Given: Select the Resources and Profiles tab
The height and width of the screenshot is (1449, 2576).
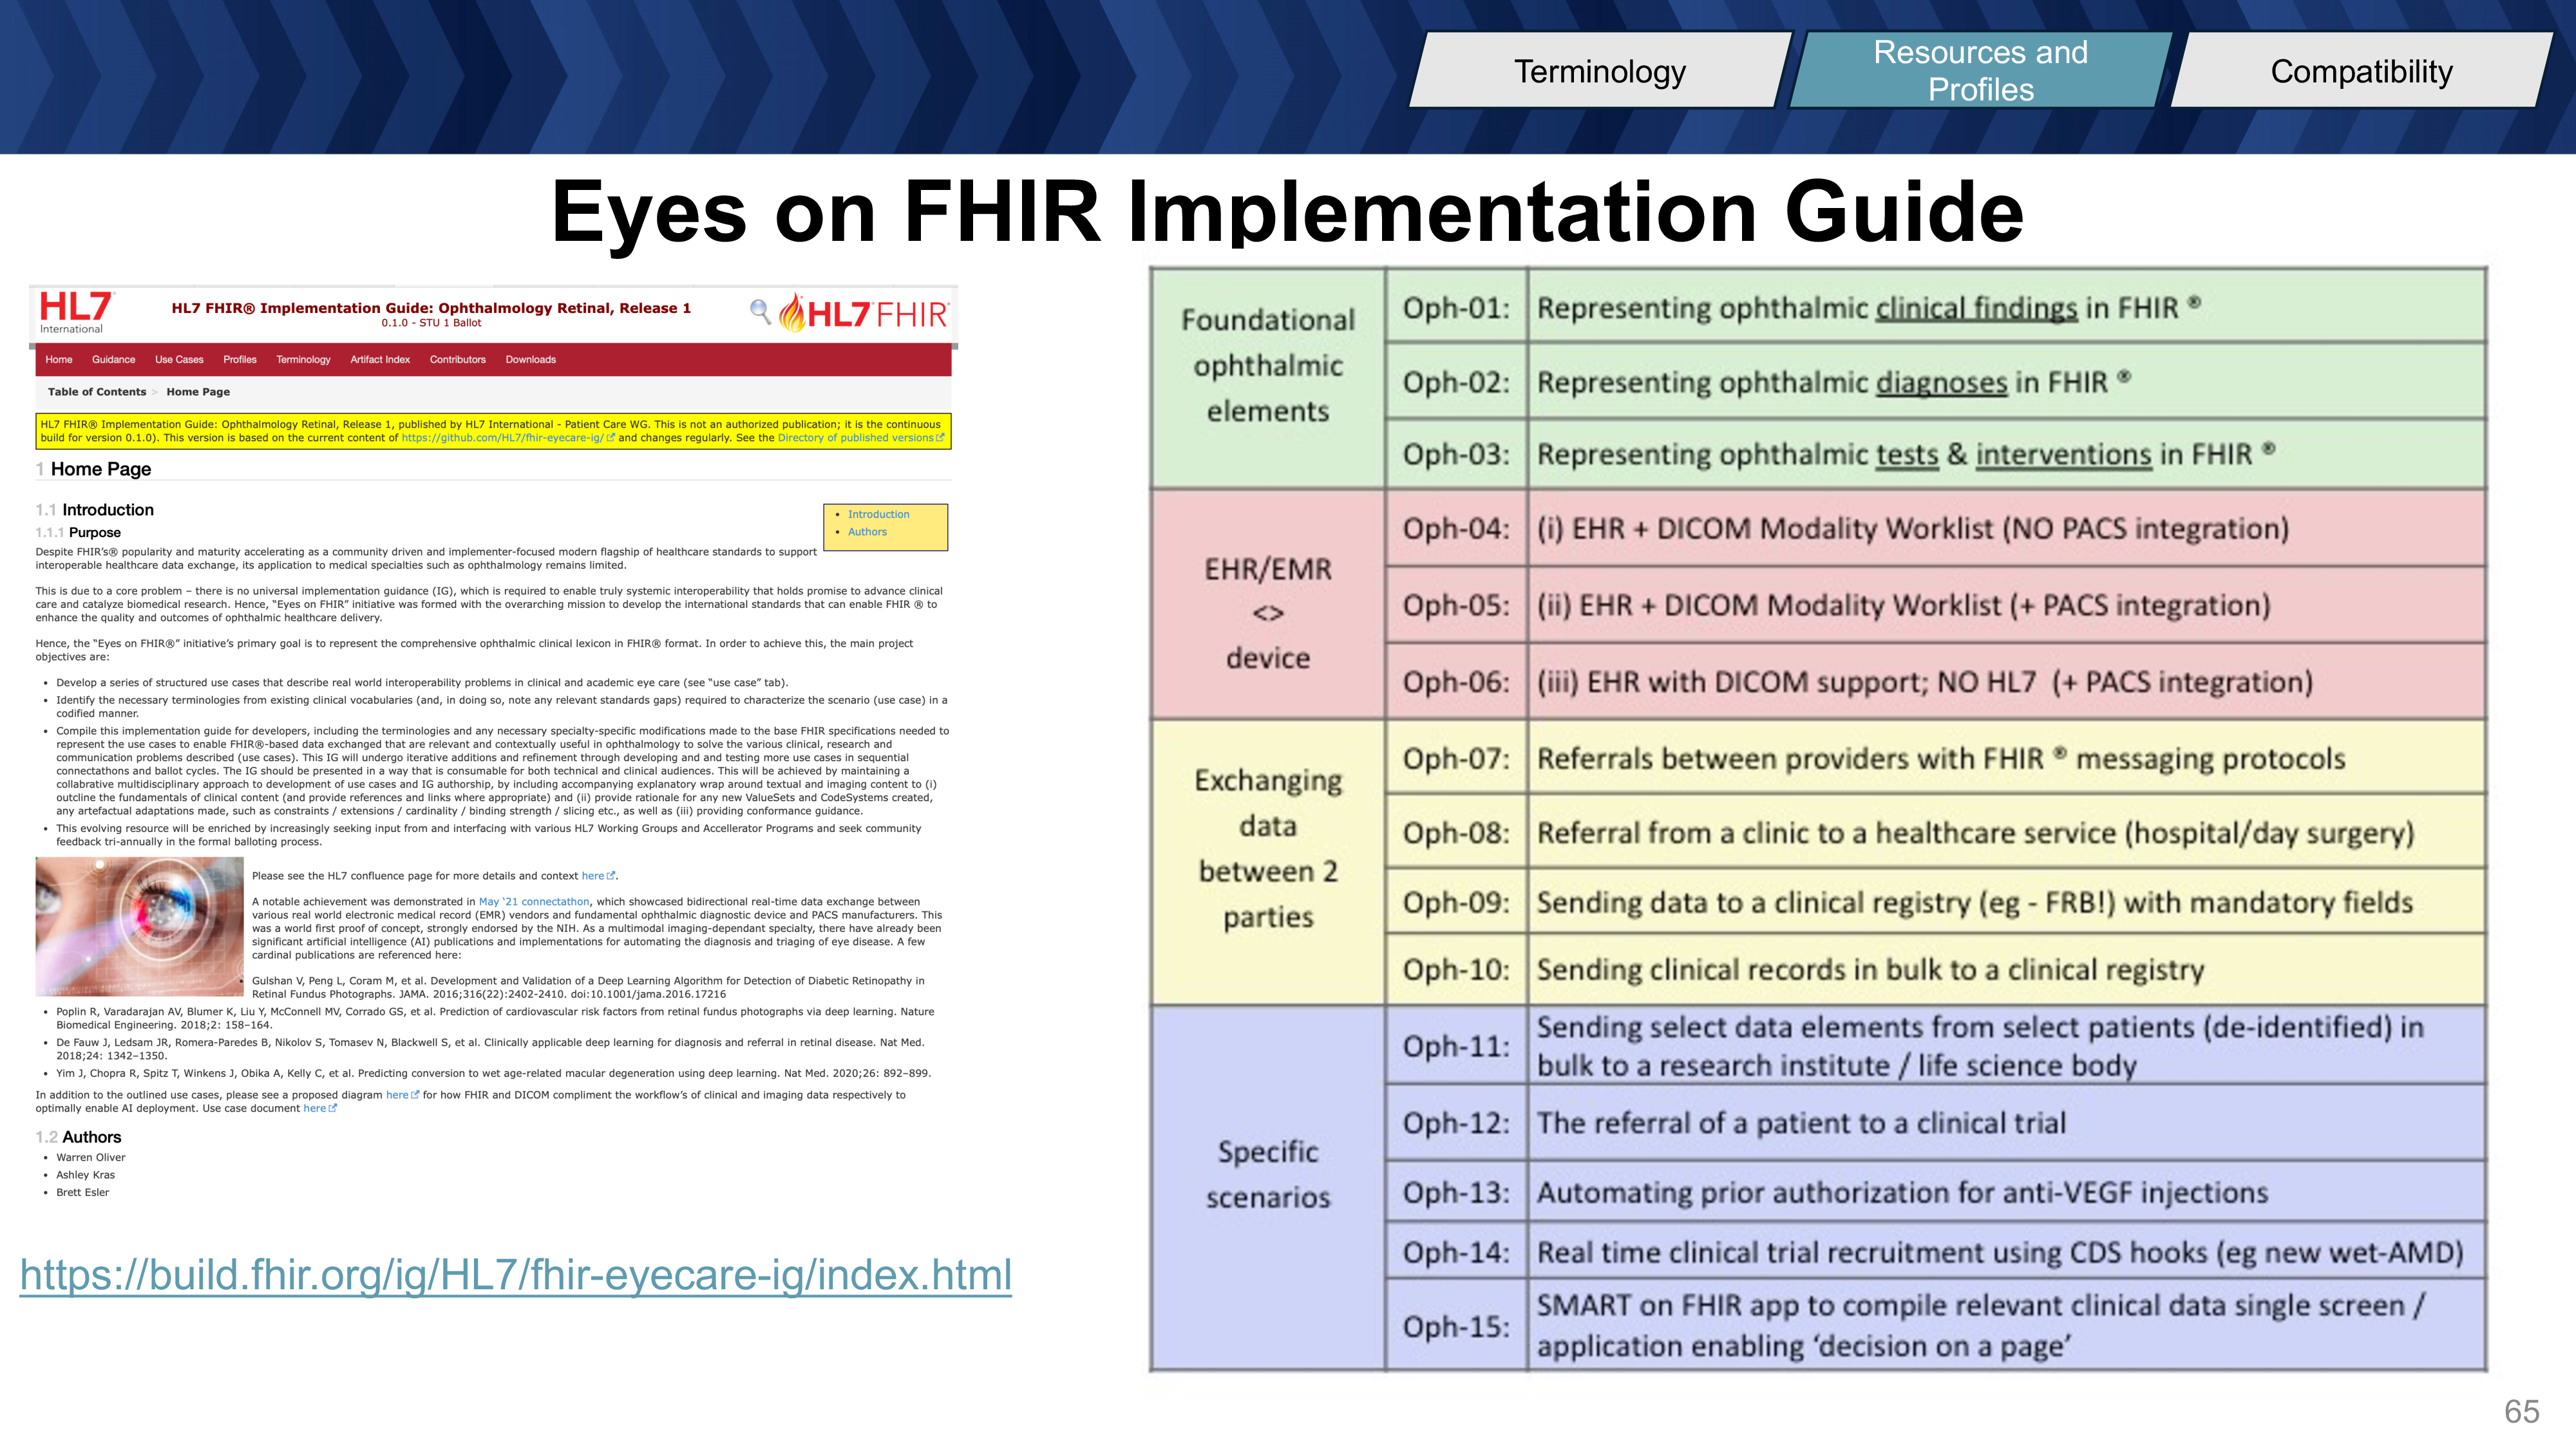Looking at the screenshot, I should tap(1980, 71).
